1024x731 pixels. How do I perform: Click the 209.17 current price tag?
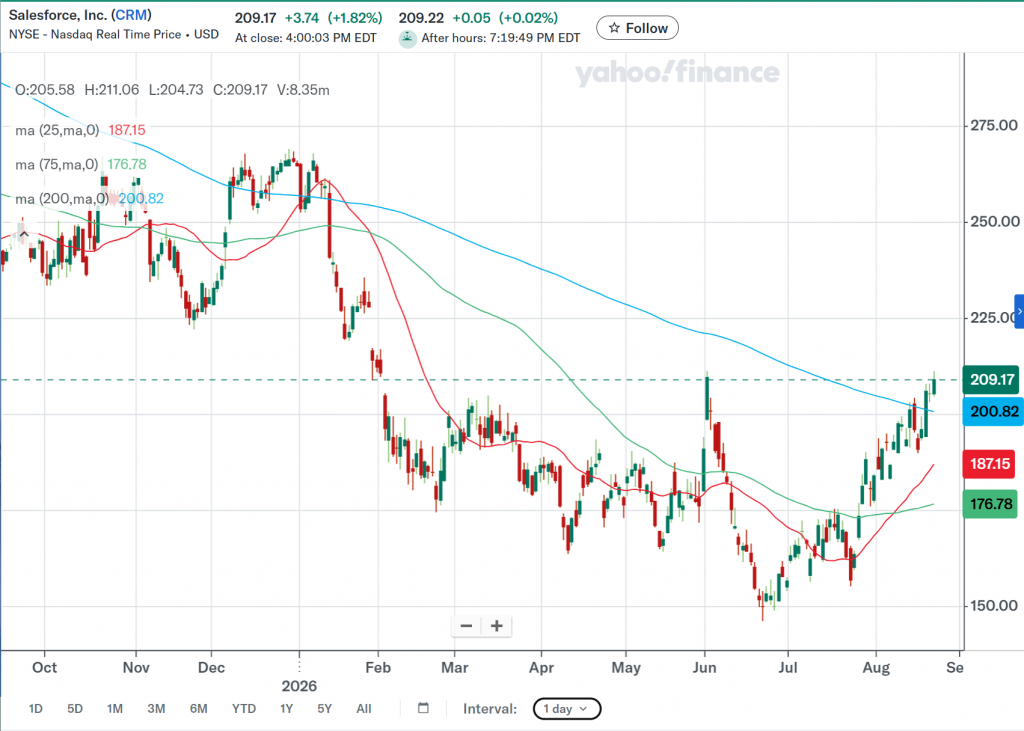point(991,380)
